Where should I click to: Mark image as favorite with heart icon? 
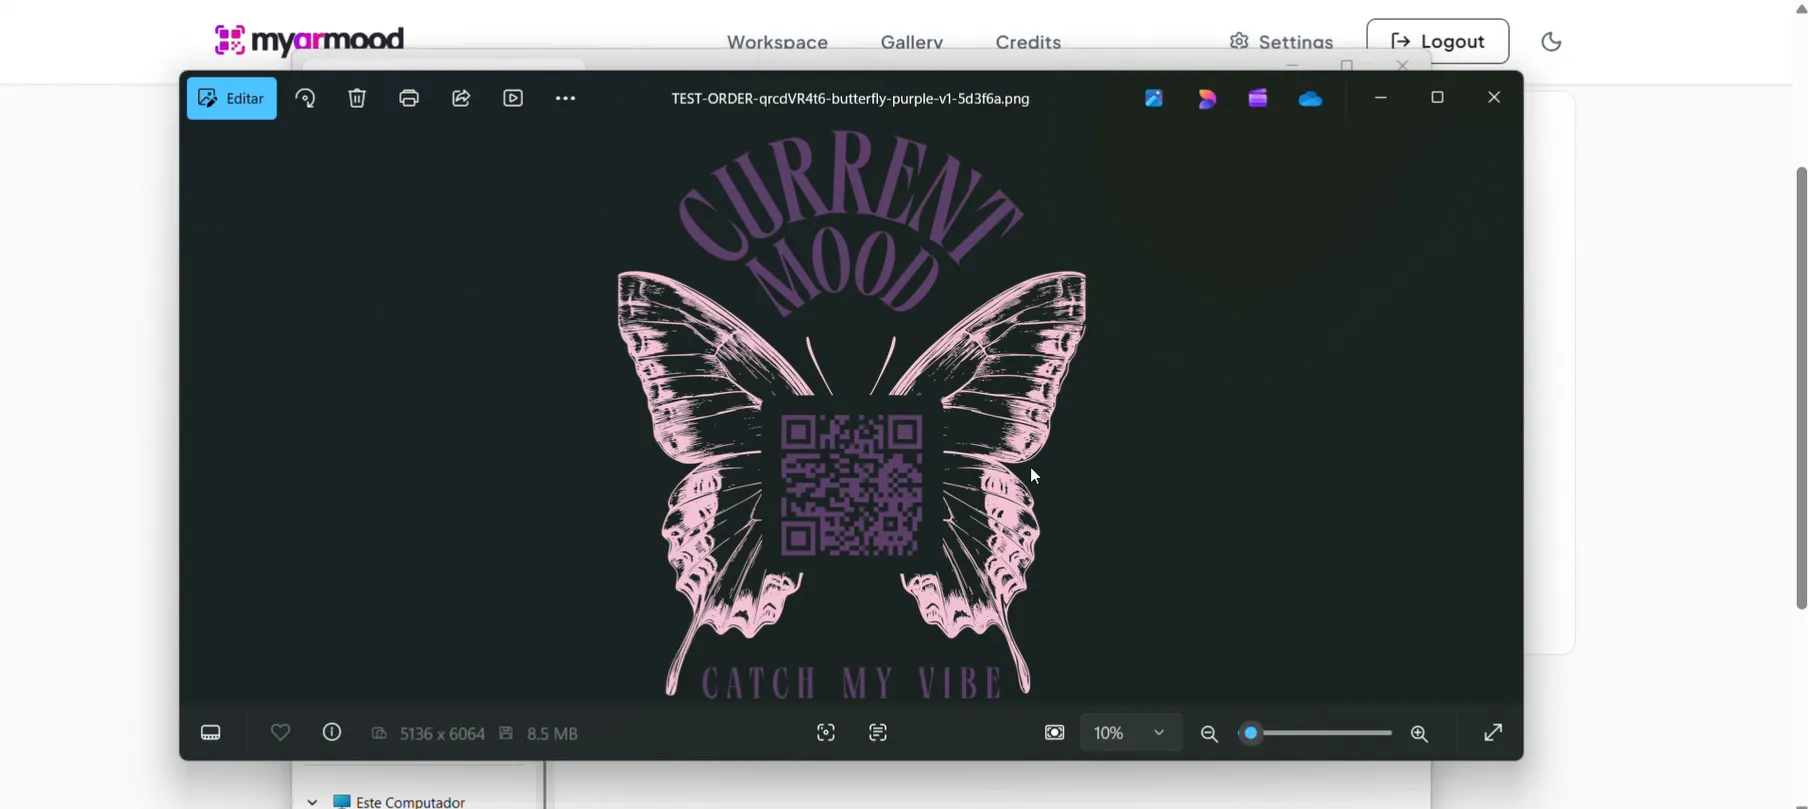point(281,733)
